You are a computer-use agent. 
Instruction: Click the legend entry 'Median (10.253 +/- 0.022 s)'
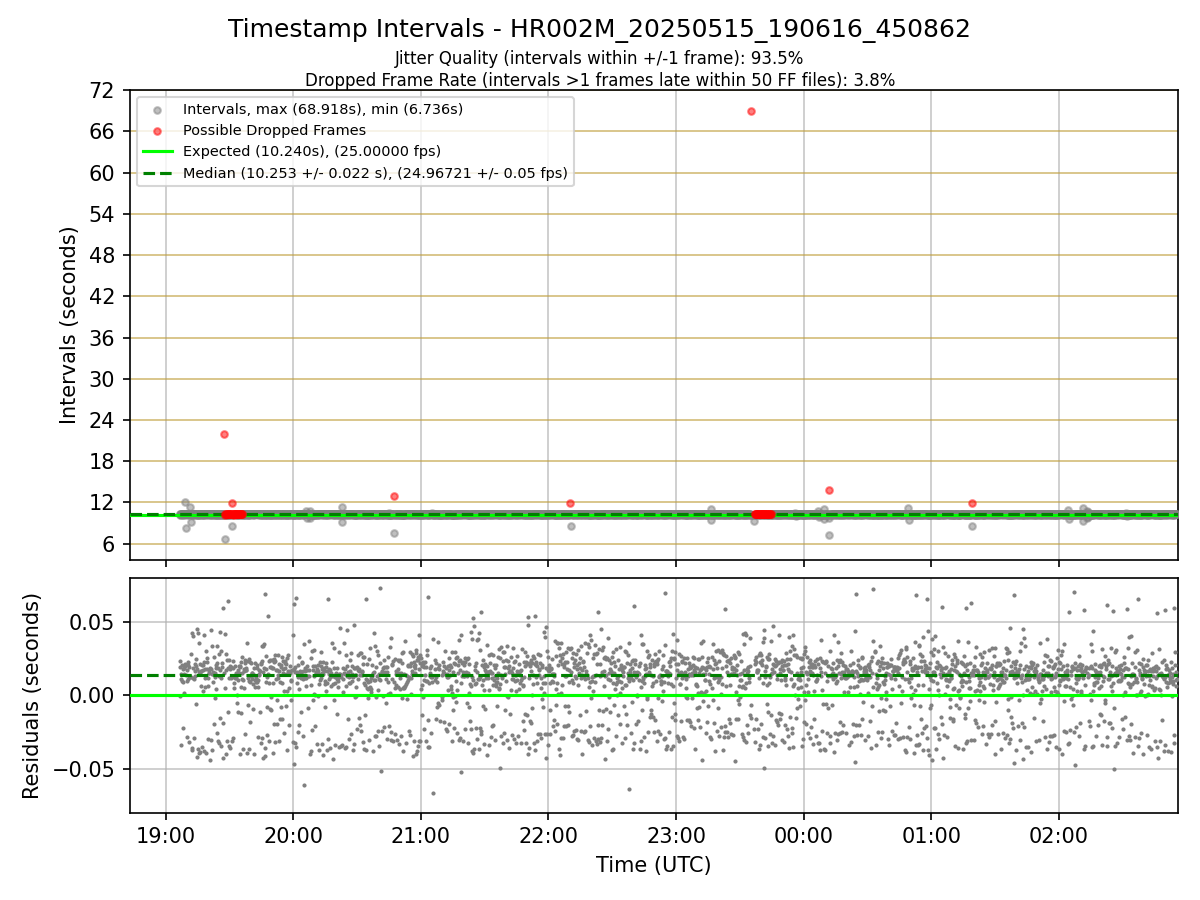pyautogui.click(x=375, y=173)
